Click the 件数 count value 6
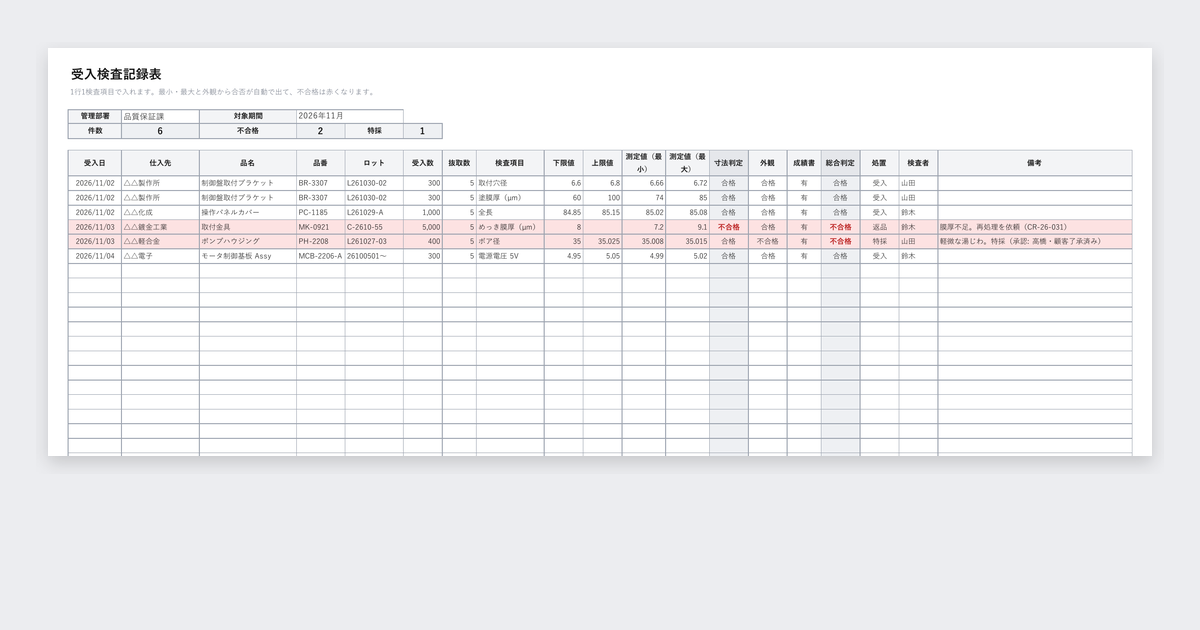 (x=160, y=131)
